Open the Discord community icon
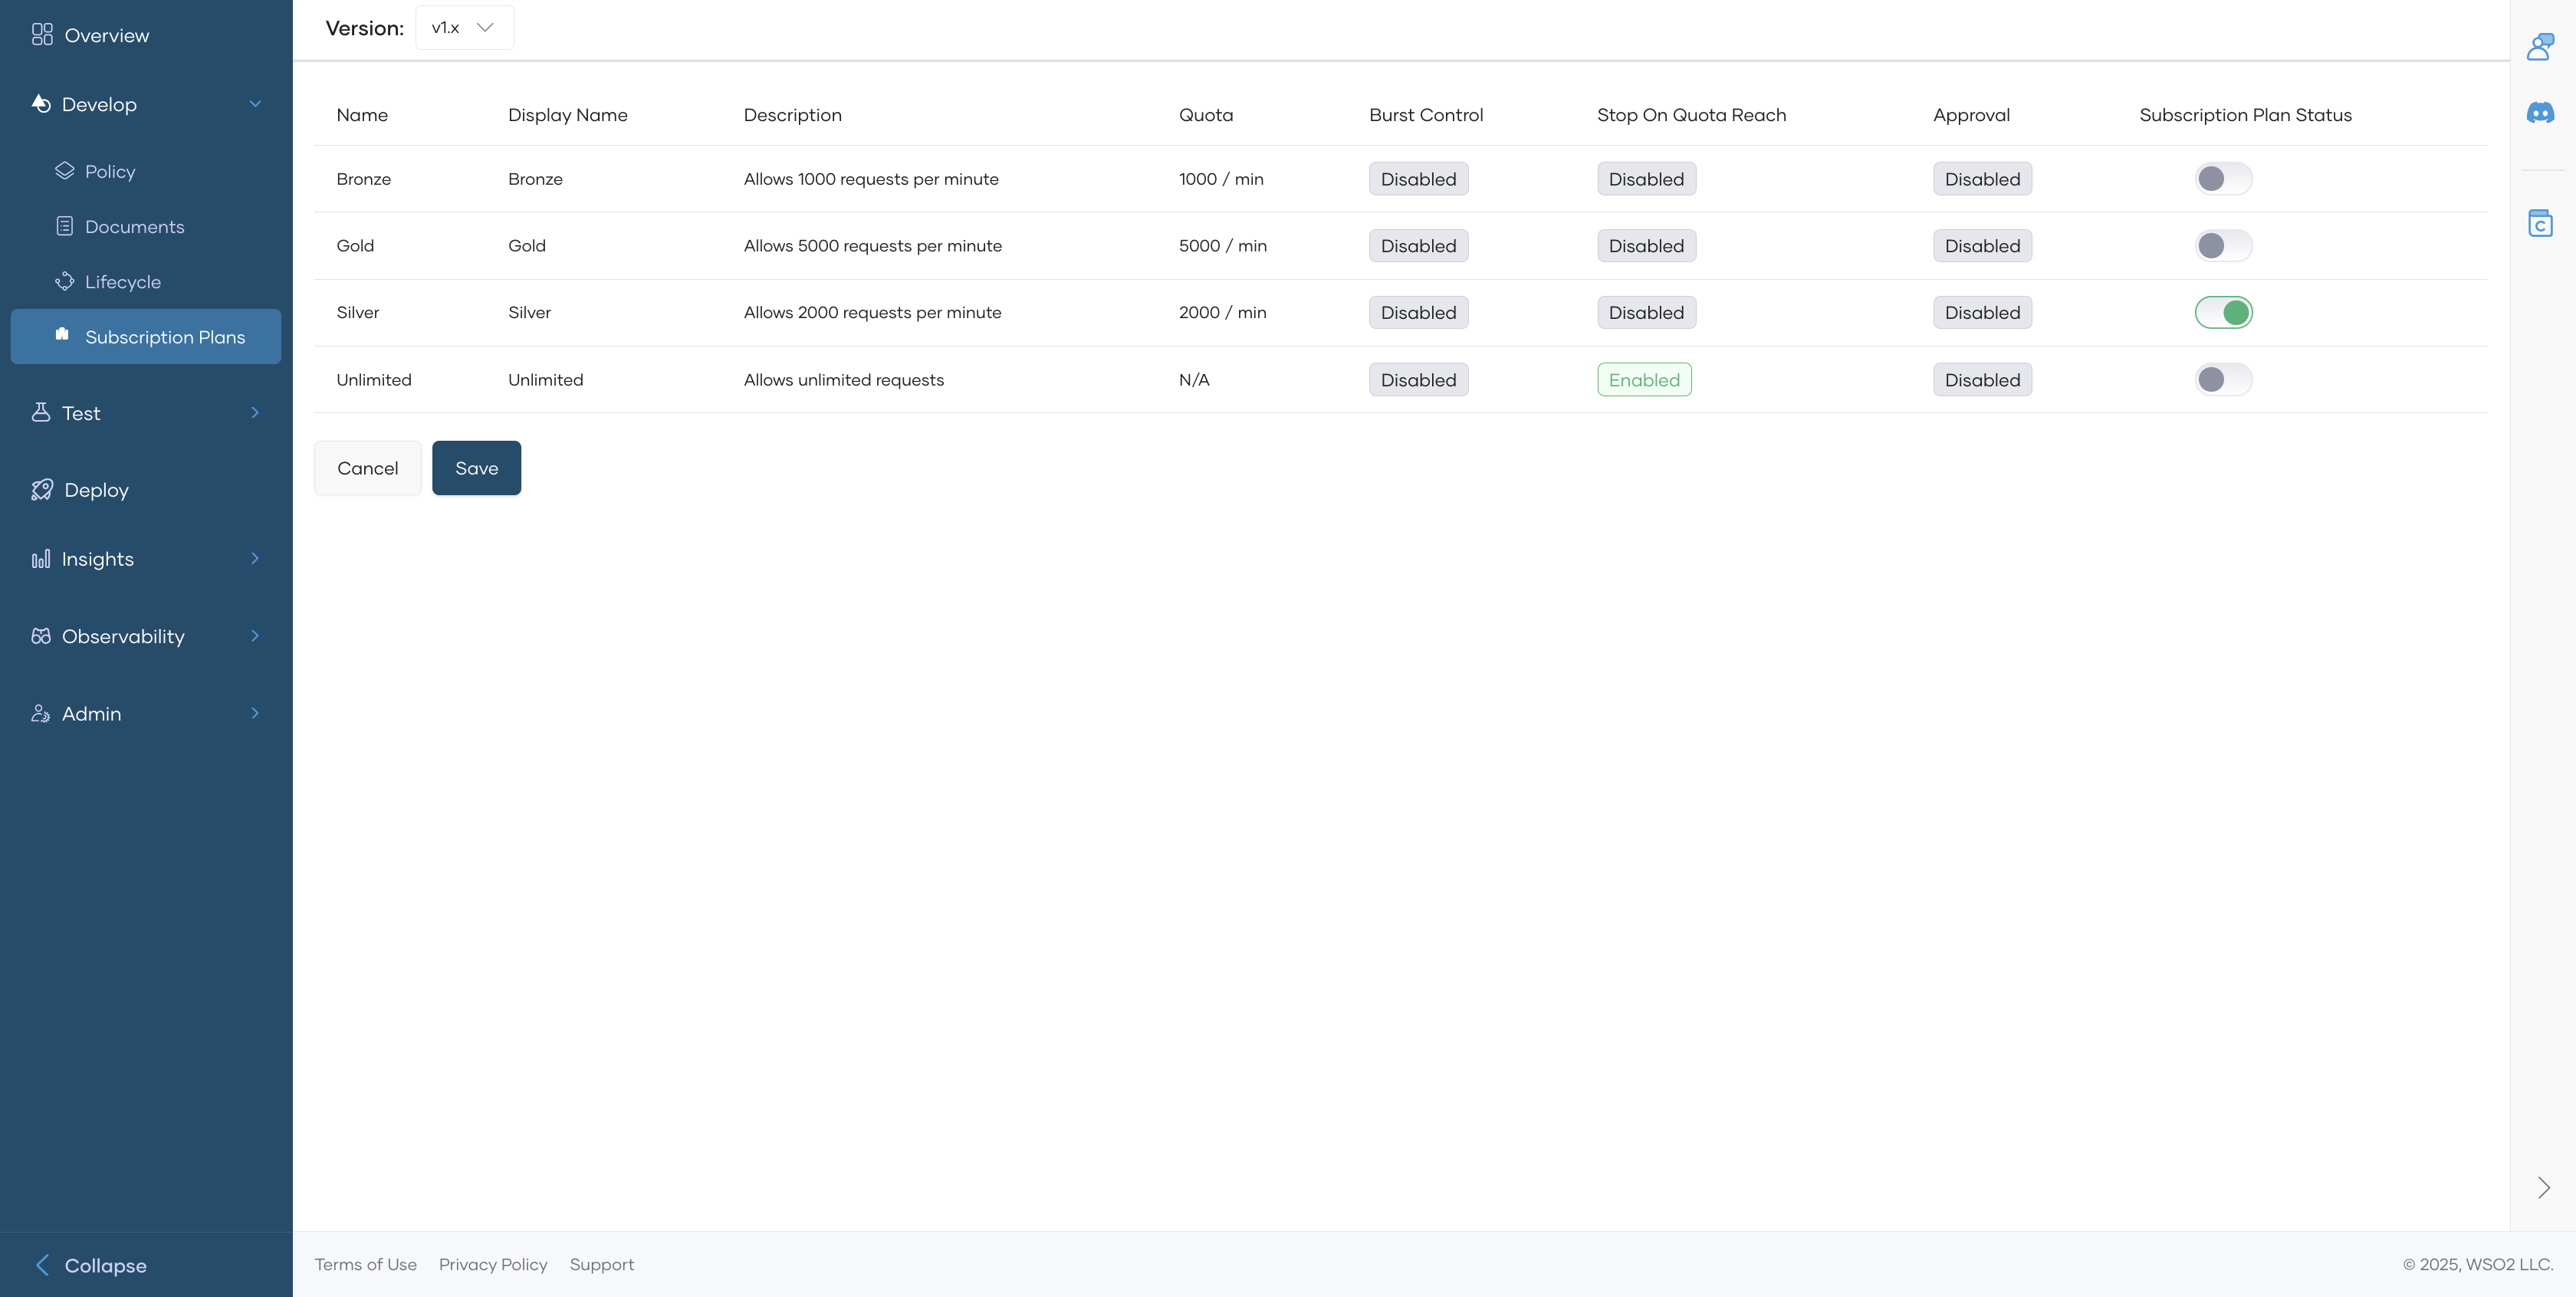This screenshot has height=1297, width=2576. [x=2541, y=113]
